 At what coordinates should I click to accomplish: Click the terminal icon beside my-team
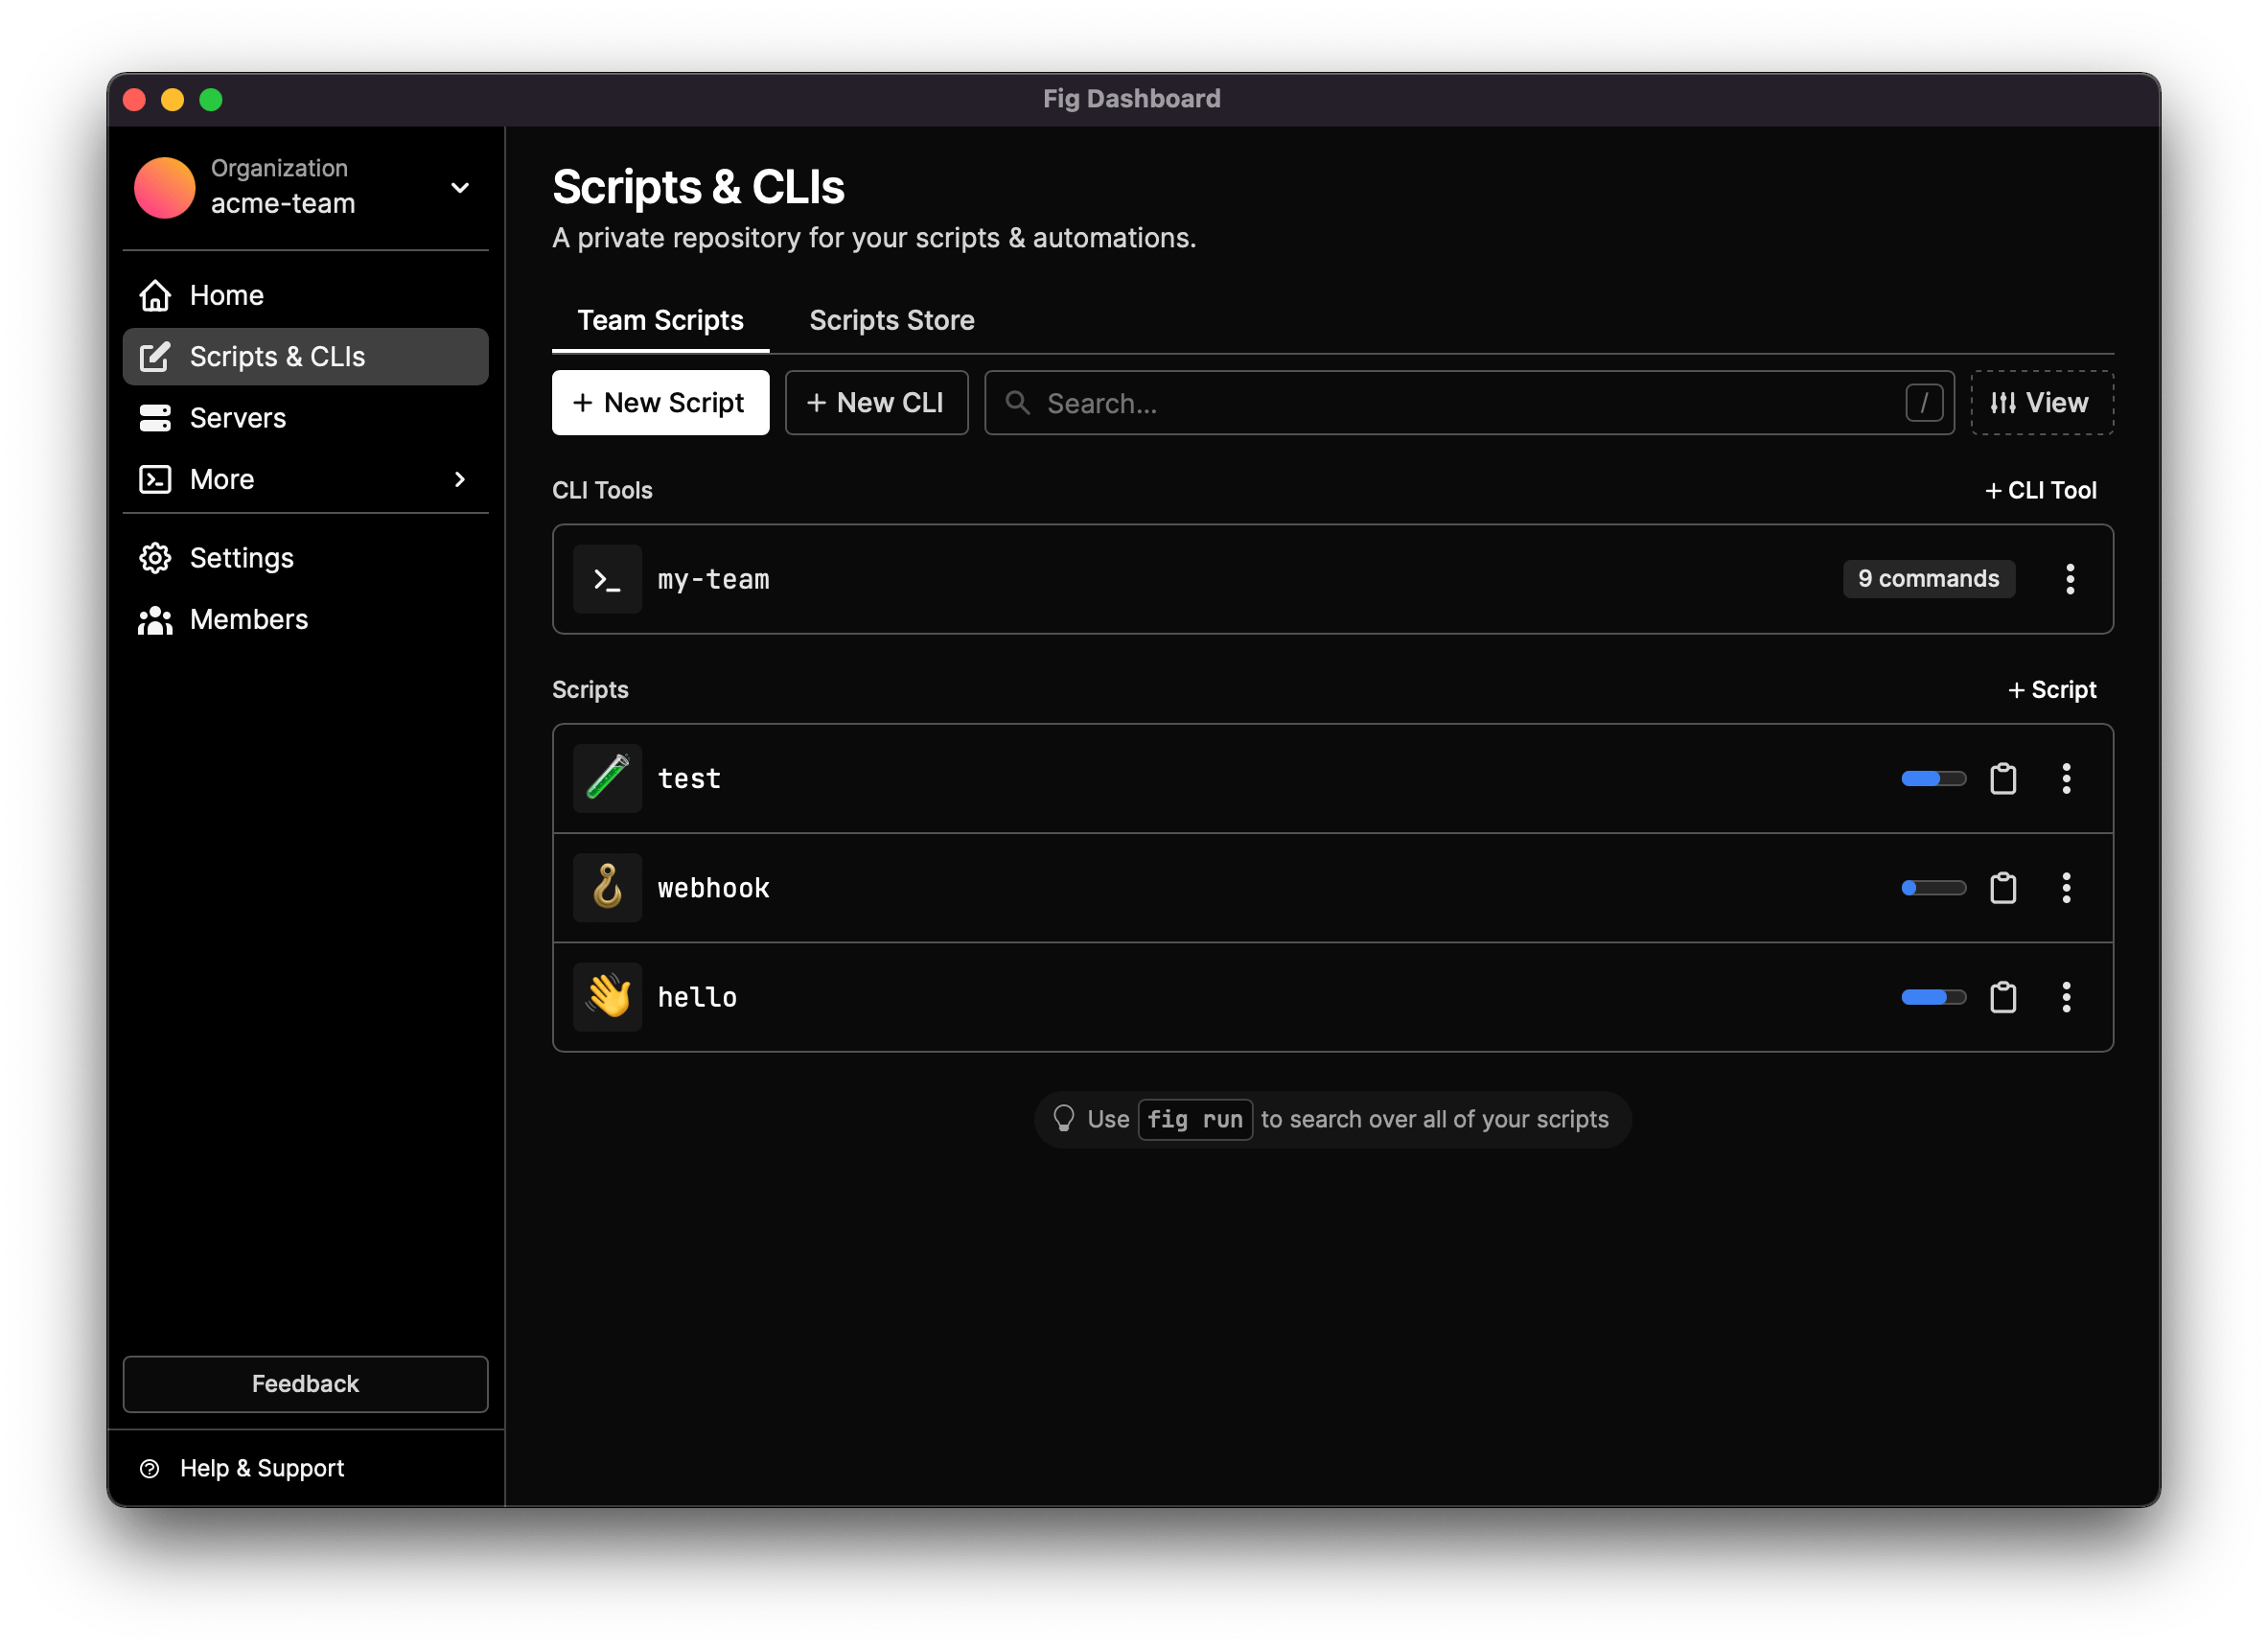[x=607, y=579]
